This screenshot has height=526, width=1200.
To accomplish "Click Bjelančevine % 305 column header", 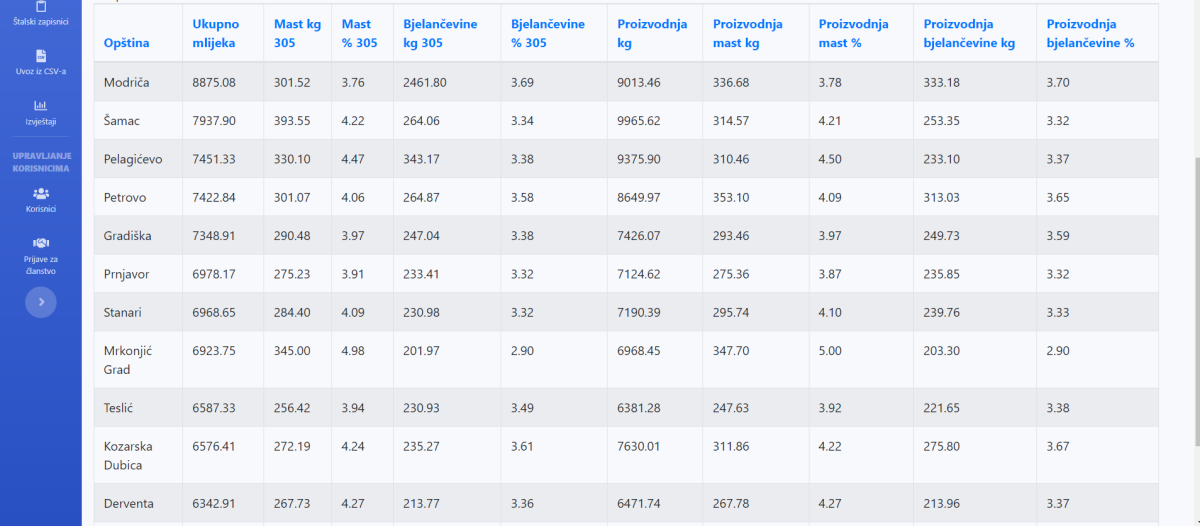I will click(548, 34).
